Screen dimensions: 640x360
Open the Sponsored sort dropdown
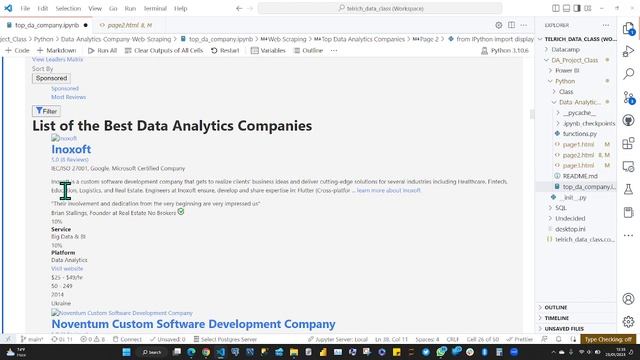[x=51, y=78]
